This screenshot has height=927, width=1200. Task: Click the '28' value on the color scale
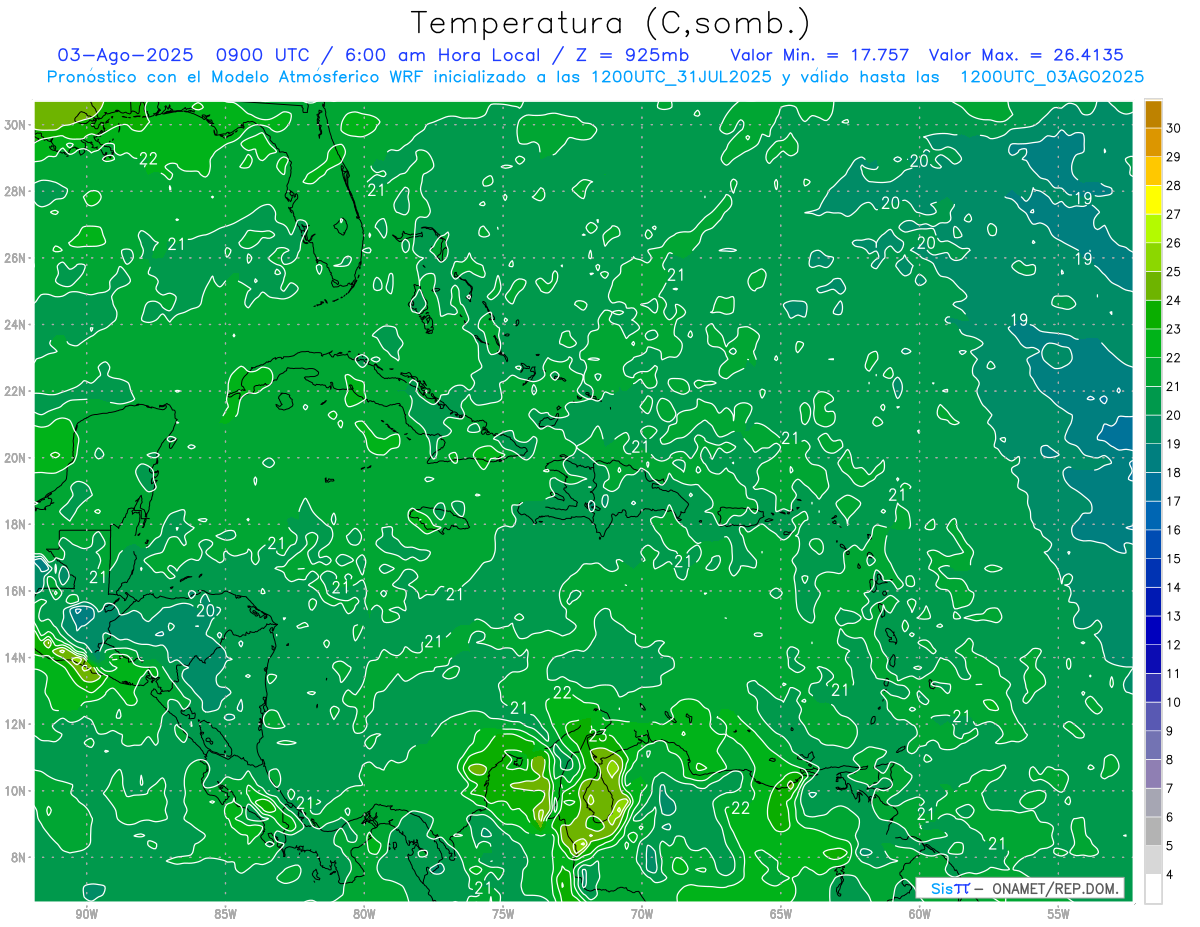tap(1174, 185)
